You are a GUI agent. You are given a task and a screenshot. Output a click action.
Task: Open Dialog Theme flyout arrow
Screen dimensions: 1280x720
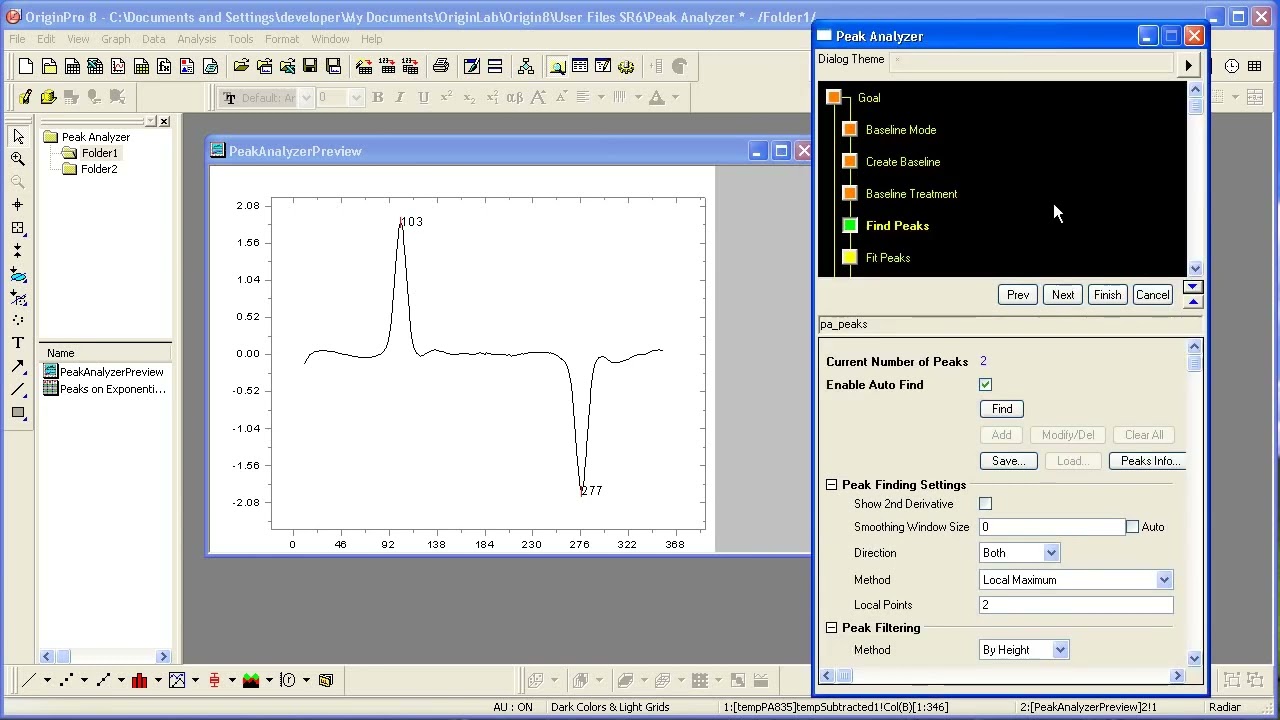[1188, 66]
